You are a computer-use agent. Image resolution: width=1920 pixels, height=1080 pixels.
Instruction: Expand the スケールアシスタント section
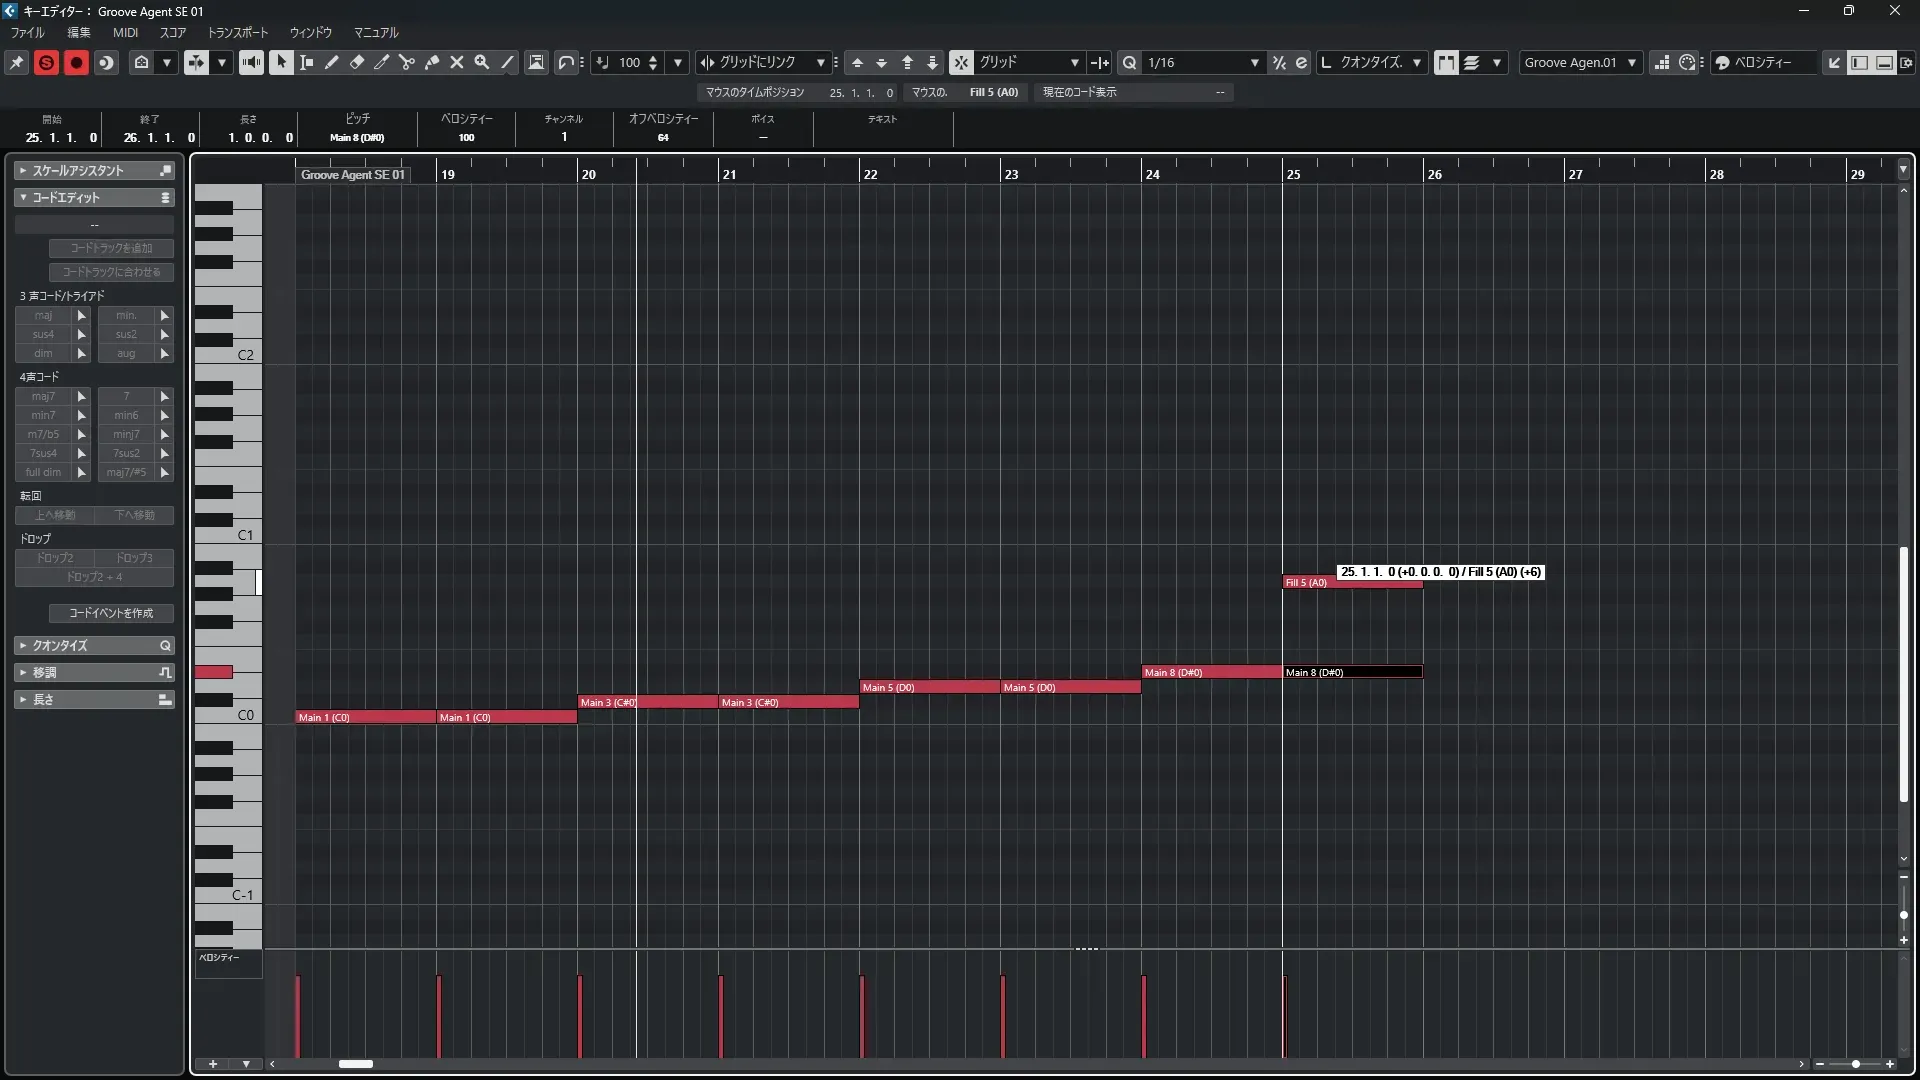[x=94, y=171]
